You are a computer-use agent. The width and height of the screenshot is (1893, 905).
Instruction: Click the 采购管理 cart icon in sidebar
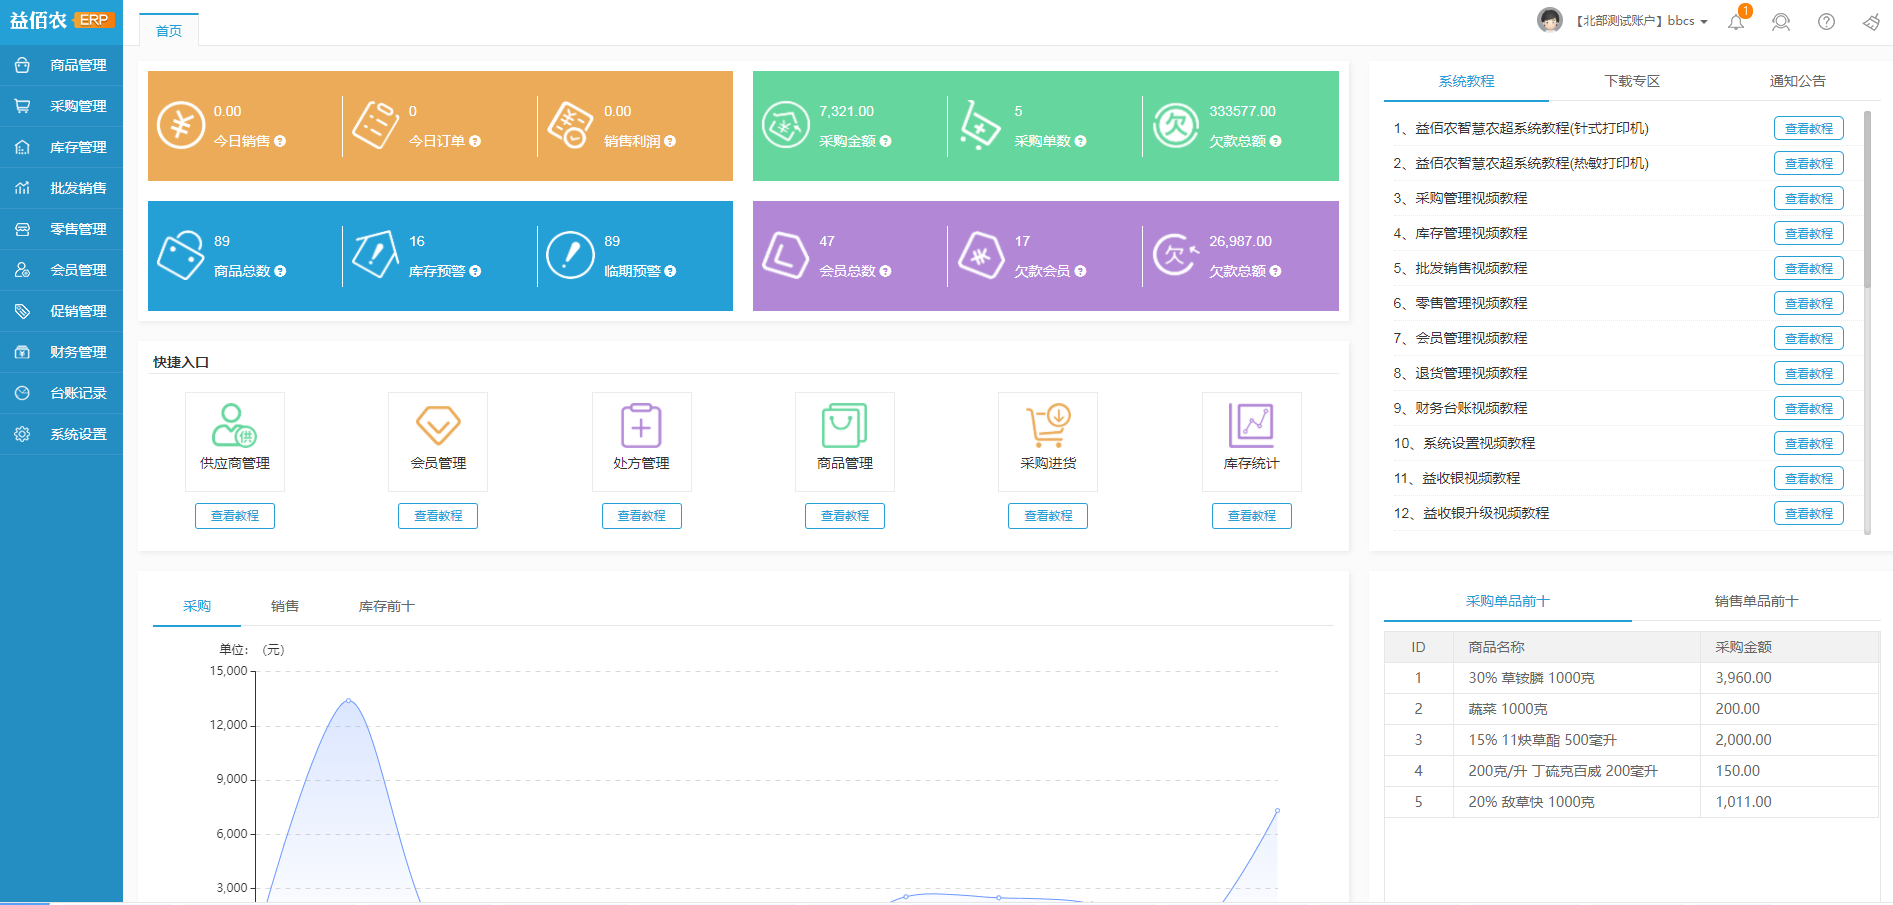point(22,106)
